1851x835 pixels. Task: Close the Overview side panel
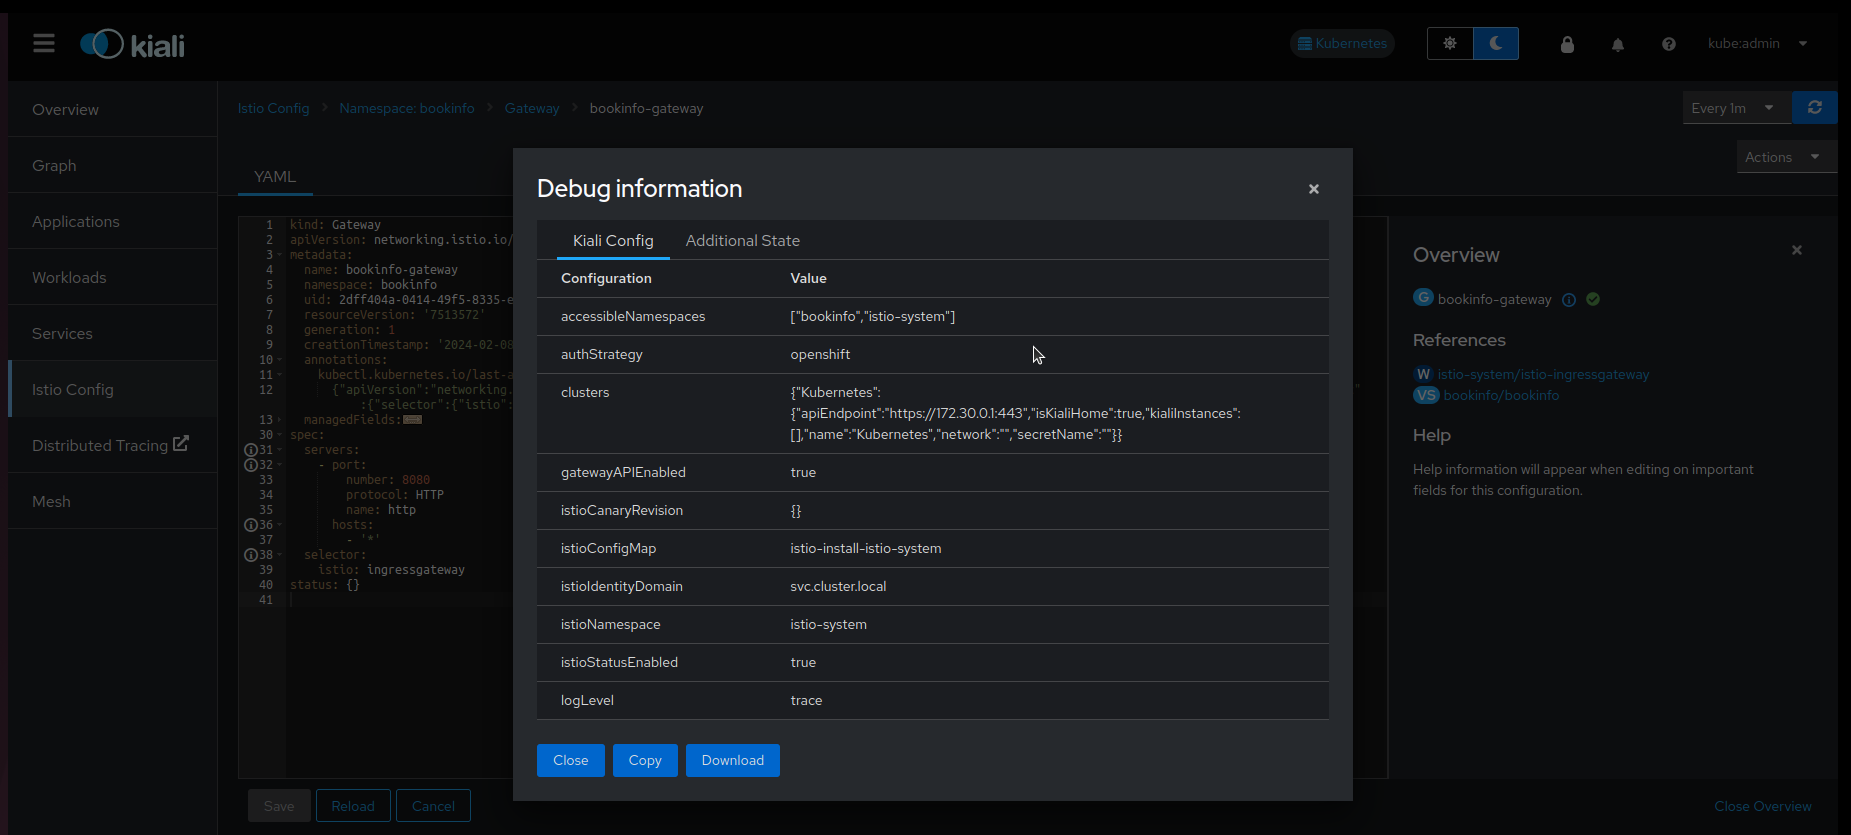click(1796, 250)
